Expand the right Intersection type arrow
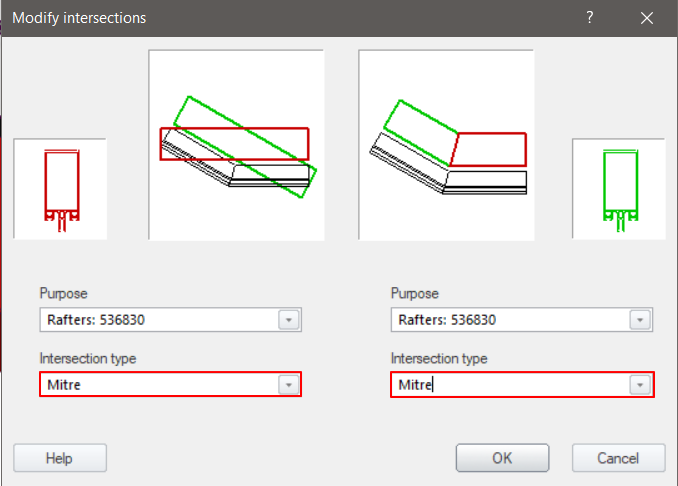 [640, 385]
